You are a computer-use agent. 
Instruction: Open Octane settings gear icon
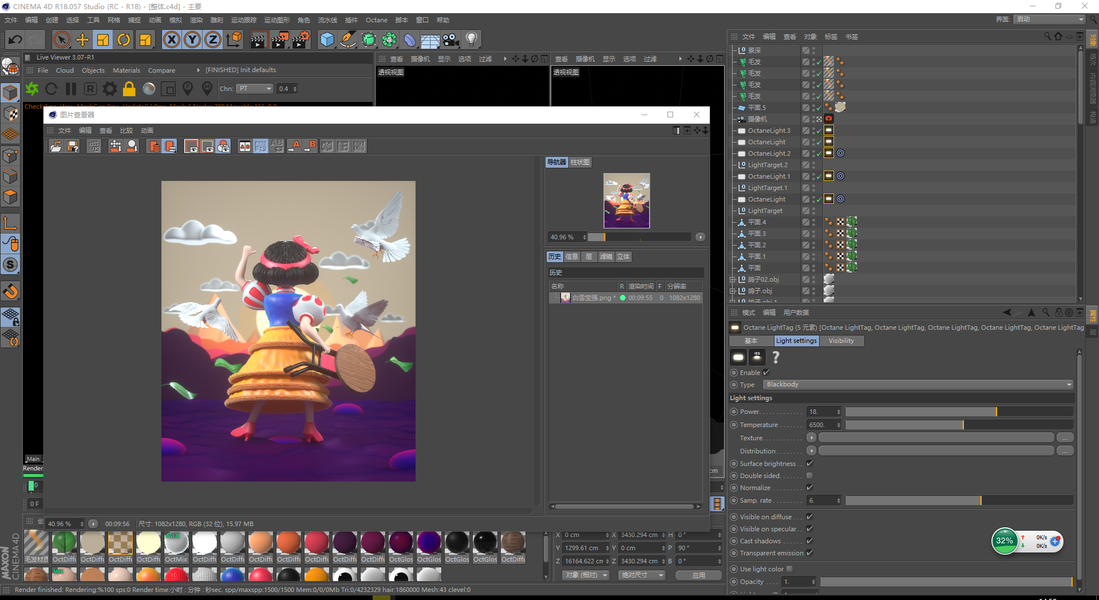tap(110, 89)
